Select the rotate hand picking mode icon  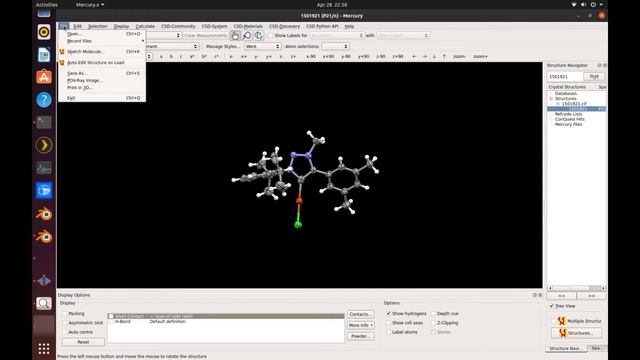235,36
